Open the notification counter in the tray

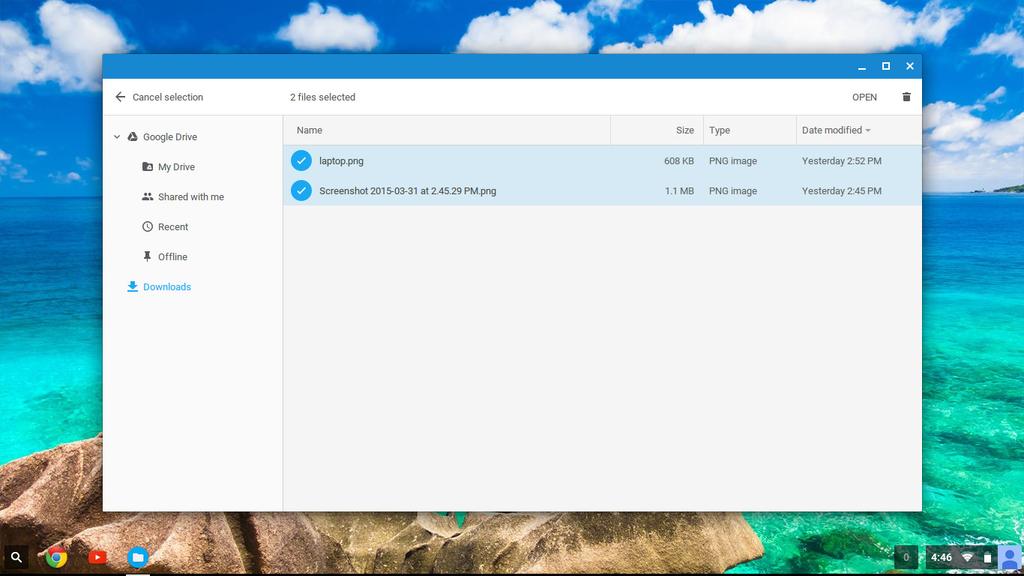coord(906,558)
